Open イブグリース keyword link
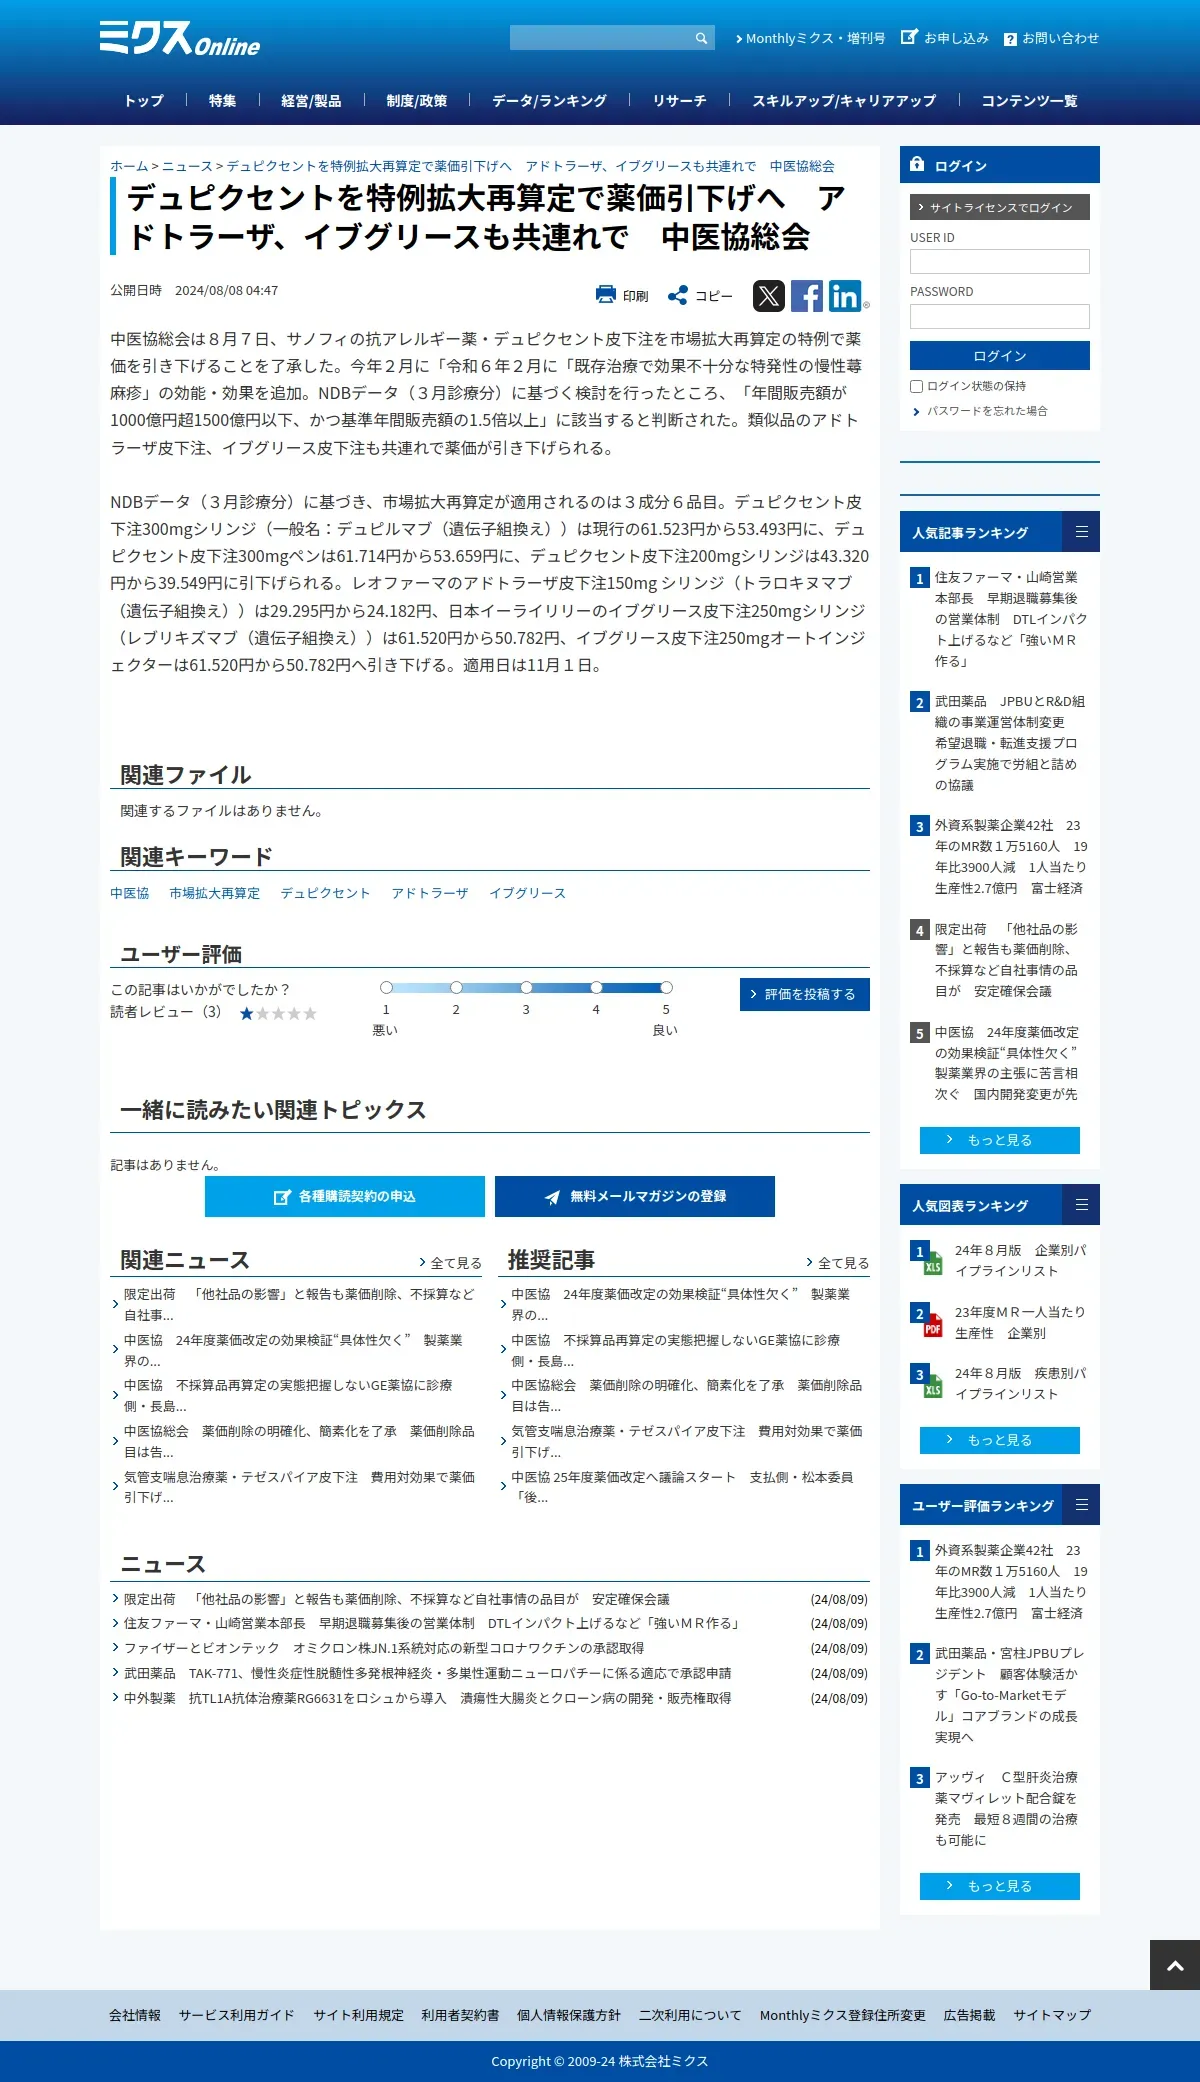Image resolution: width=1200 pixels, height=2082 pixels. [527, 893]
